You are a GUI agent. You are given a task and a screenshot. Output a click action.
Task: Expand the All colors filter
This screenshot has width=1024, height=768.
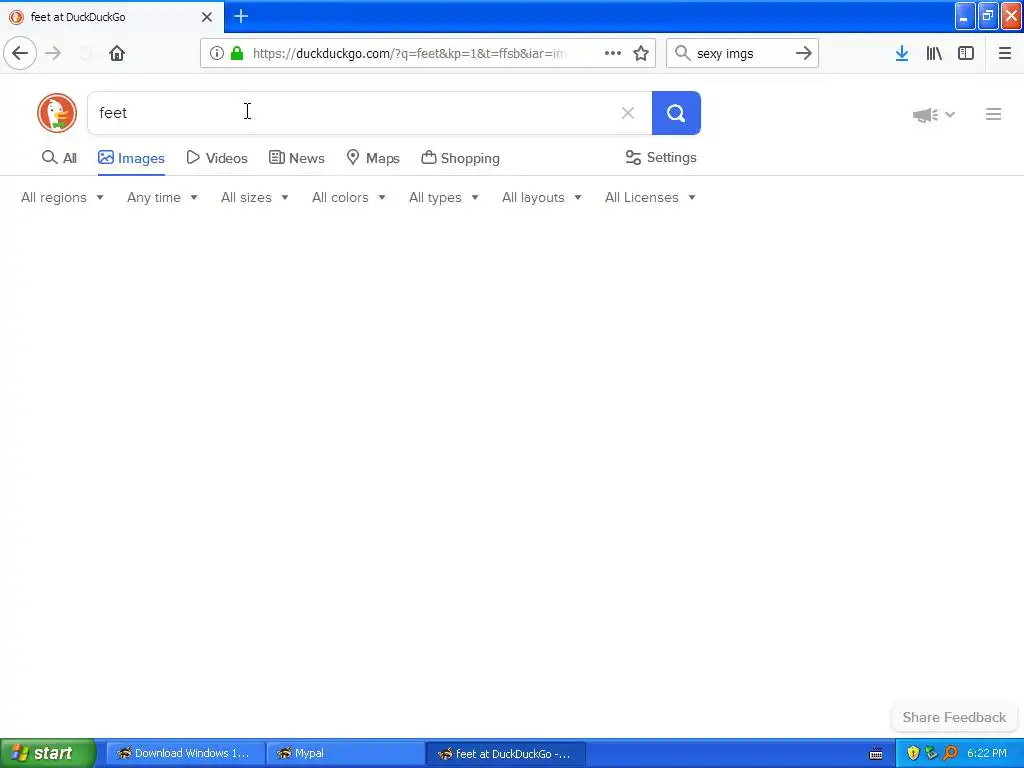(349, 197)
